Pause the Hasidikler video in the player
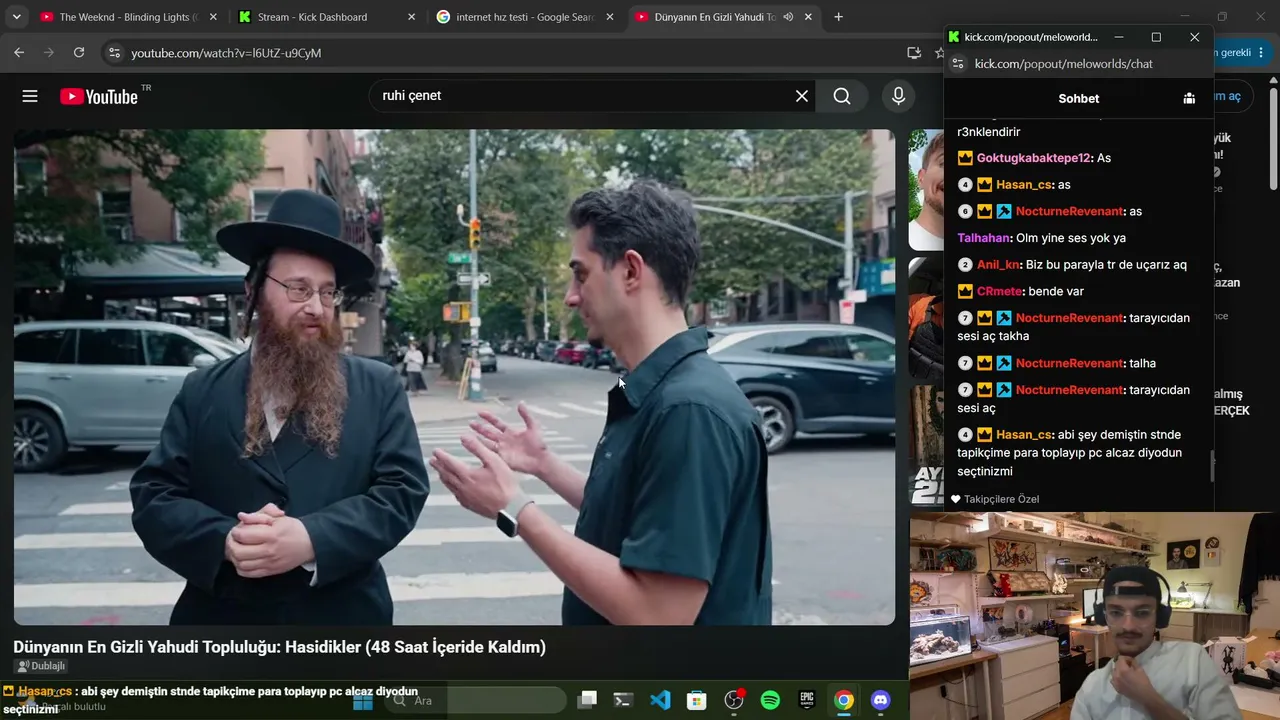The image size is (1280, 720). [454, 377]
